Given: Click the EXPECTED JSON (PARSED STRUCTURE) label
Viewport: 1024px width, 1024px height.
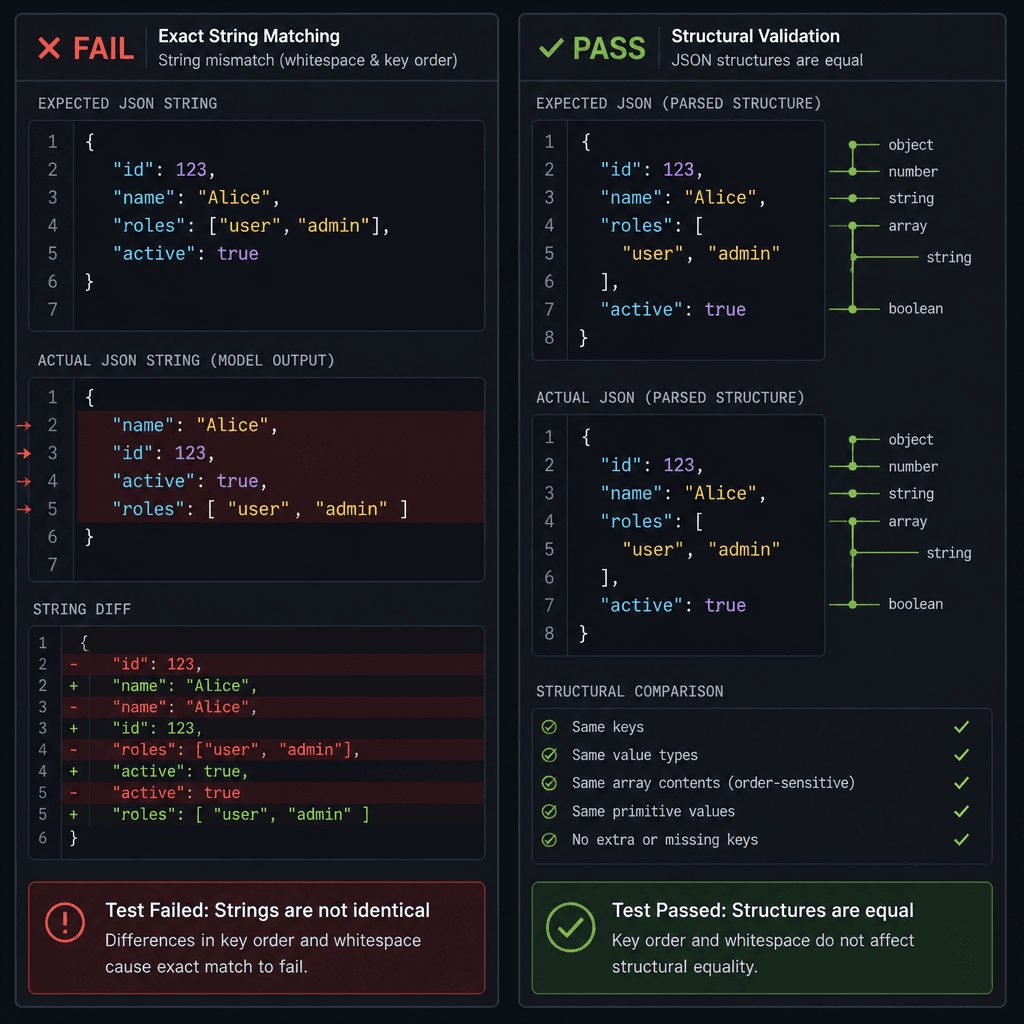Looking at the screenshot, I should pos(679,103).
